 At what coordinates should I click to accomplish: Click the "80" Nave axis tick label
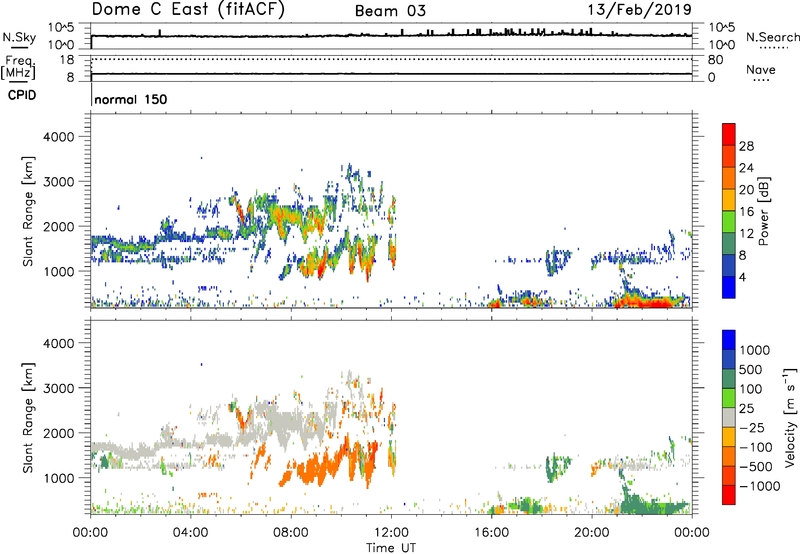tap(715, 60)
